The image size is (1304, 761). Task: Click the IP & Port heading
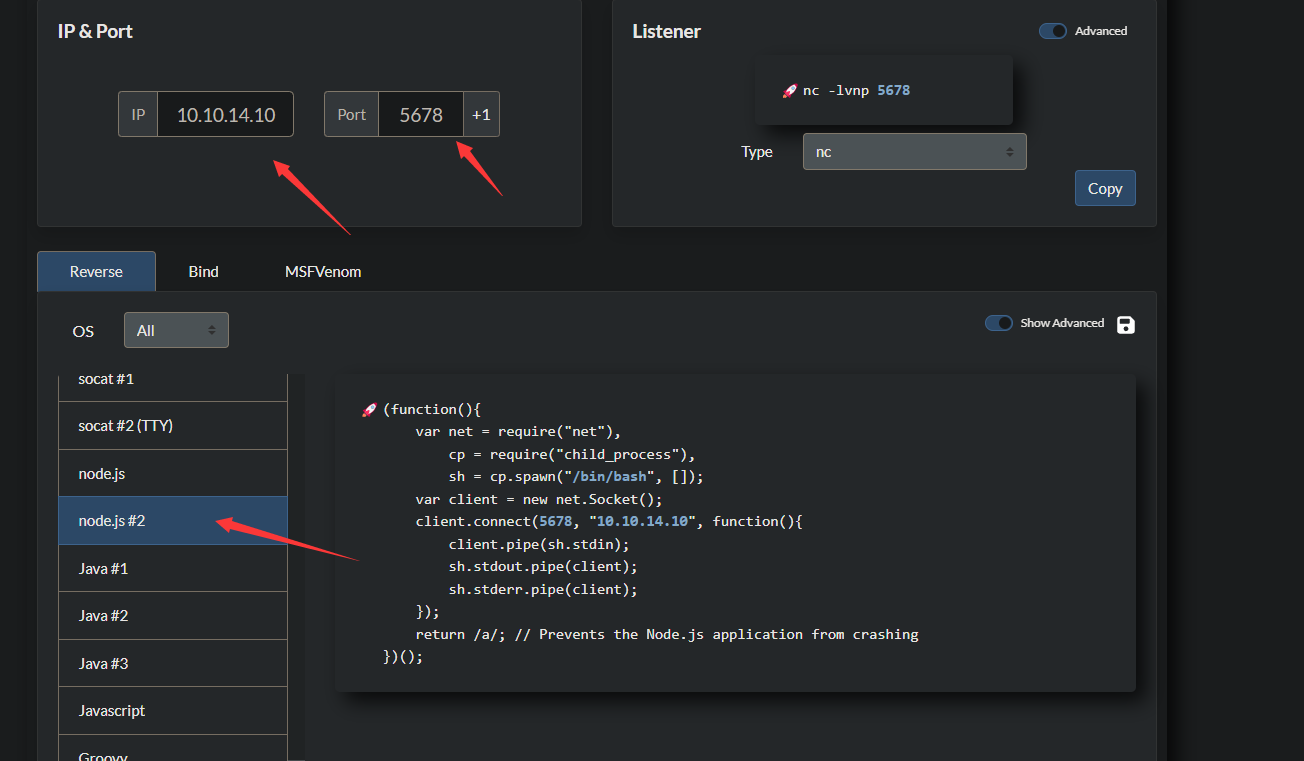(95, 31)
